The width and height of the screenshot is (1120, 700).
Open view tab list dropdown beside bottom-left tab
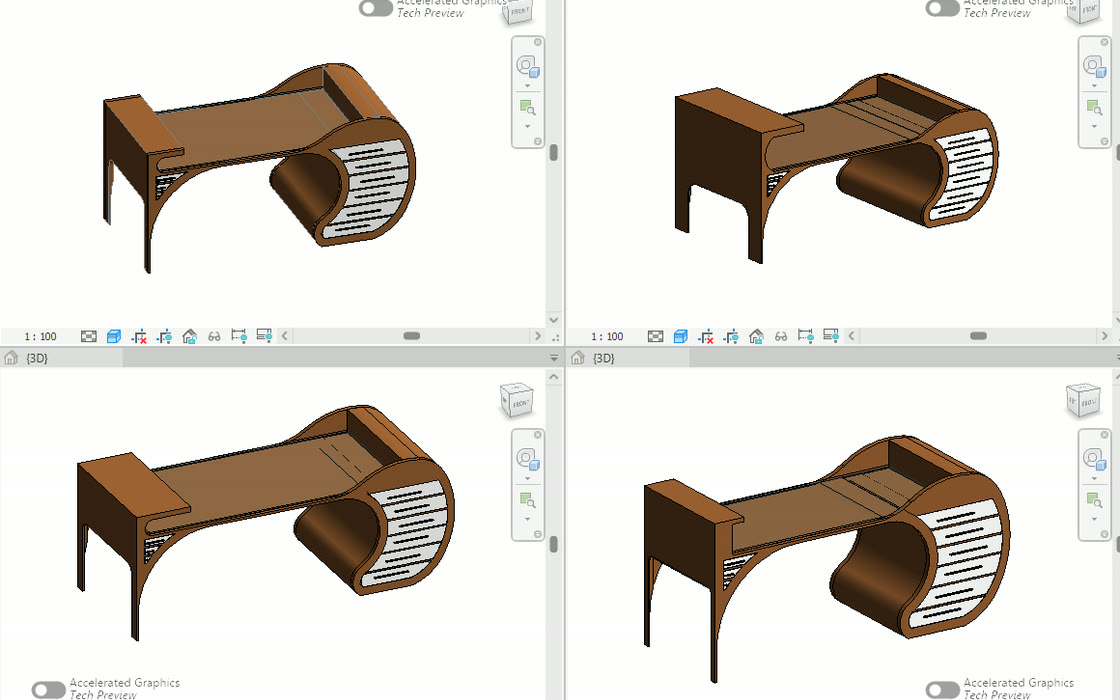pos(554,358)
